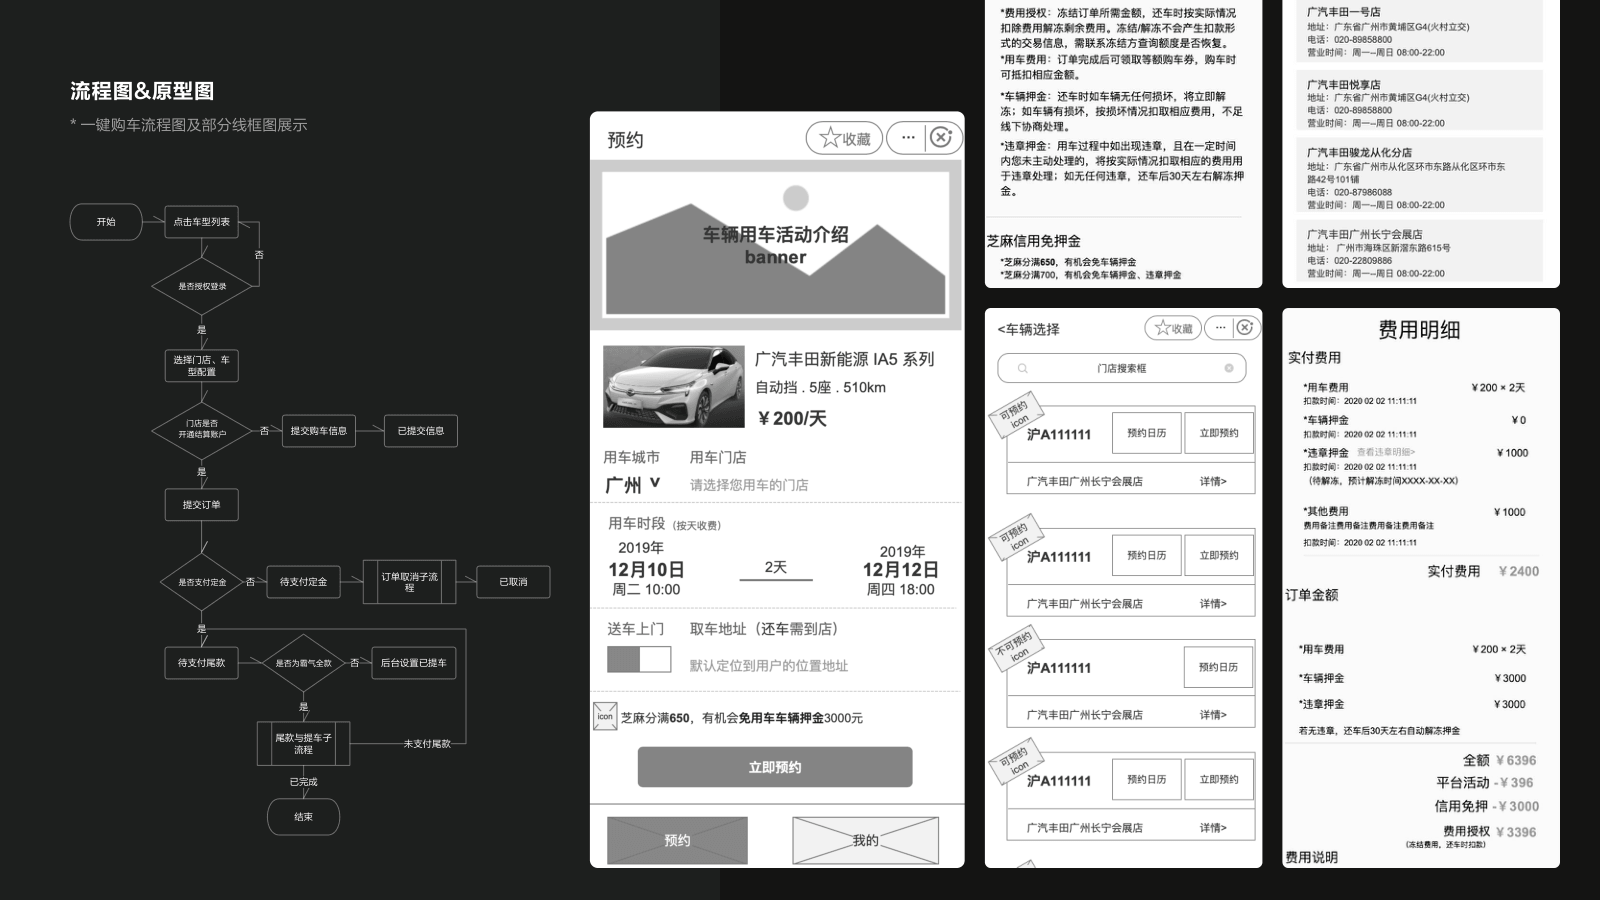Click the large gray 立即预约 button
Screen dimensions: 1600x900
coord(775,767)
